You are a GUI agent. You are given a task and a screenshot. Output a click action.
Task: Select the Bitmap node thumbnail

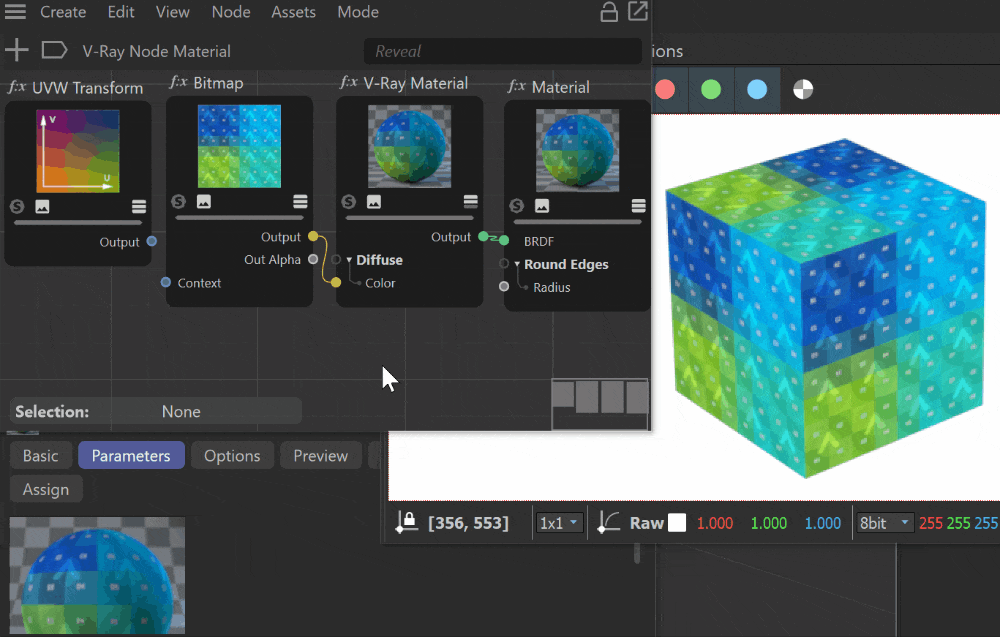click(x=239, y=146)
